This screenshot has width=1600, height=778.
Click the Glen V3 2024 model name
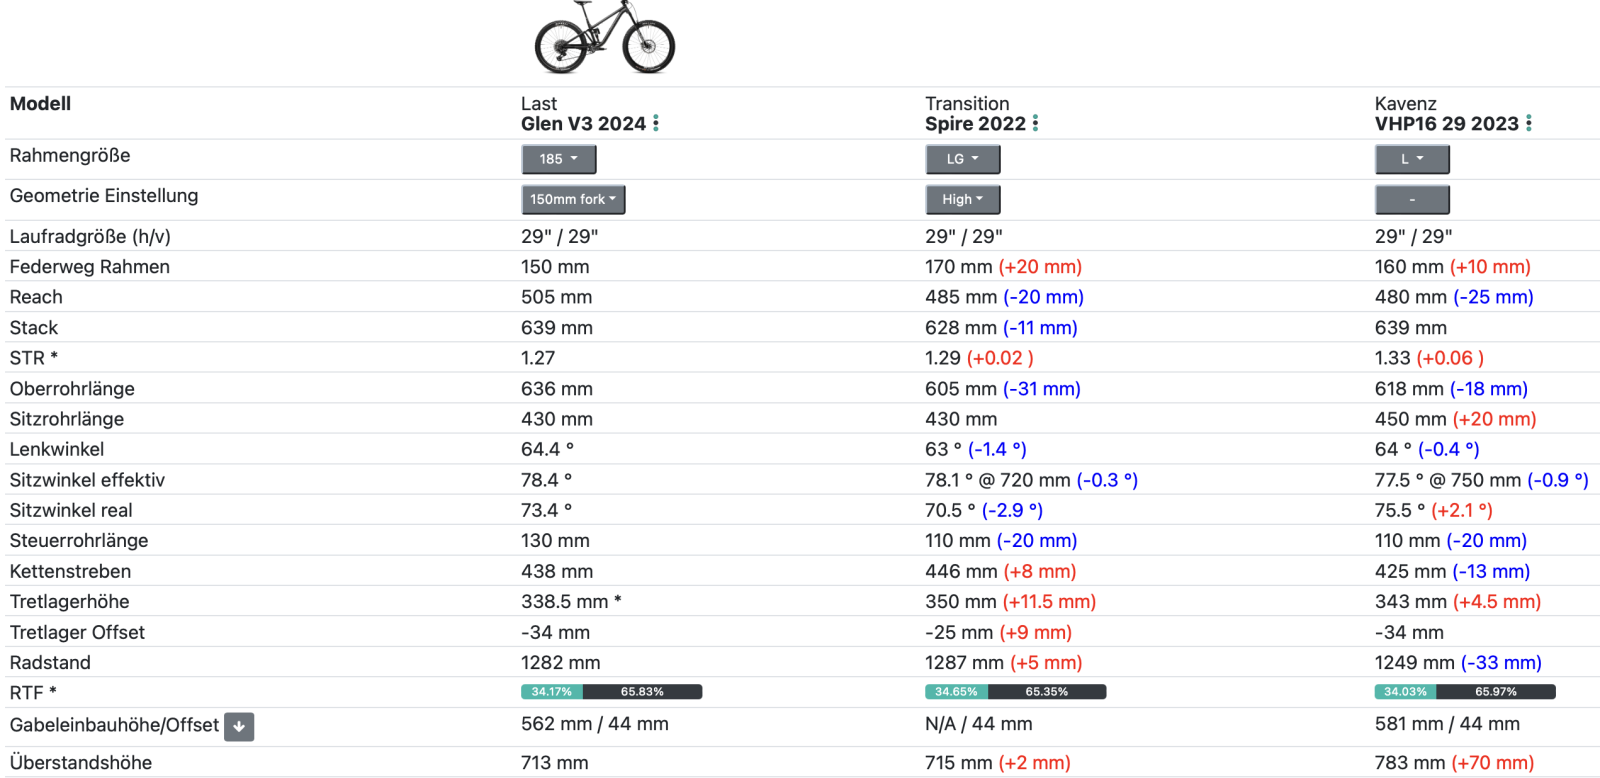(583, 124)
